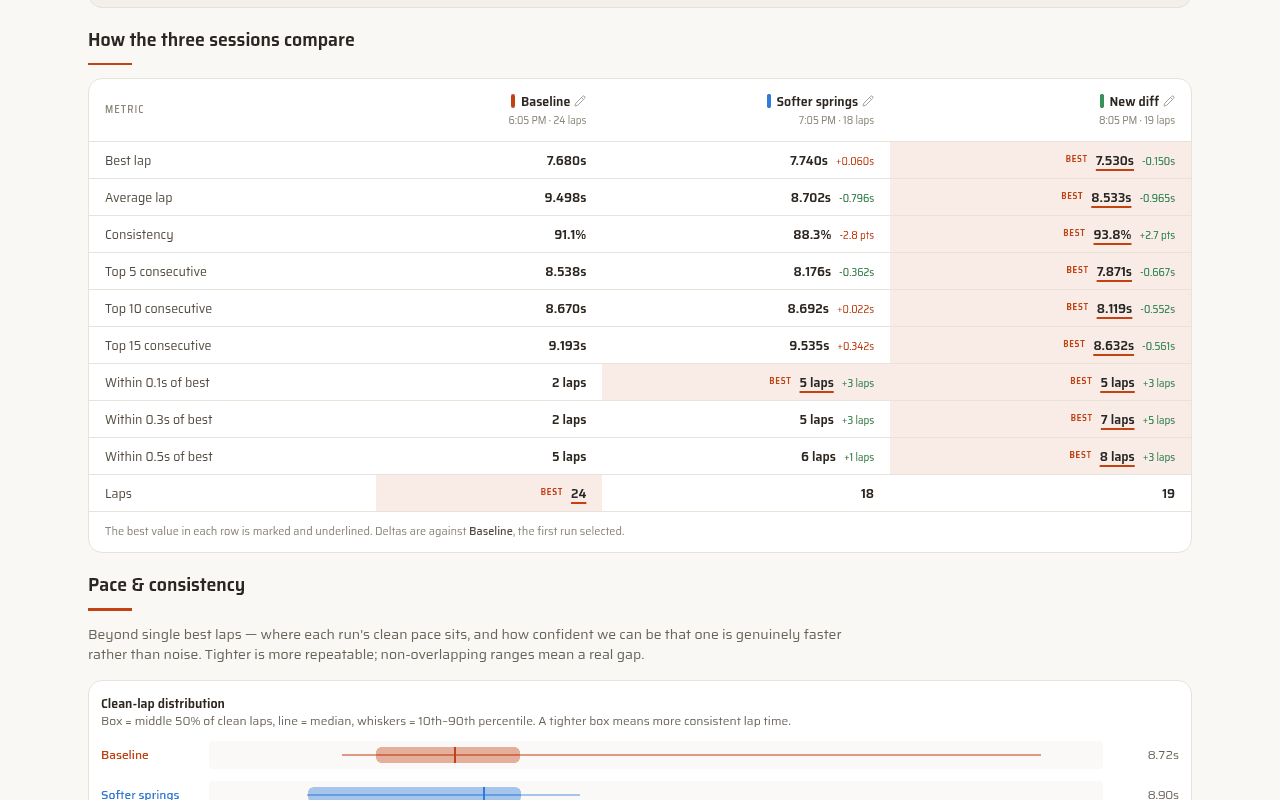1280x800 pixels.
Task: Select the Within 0.1s of best label
Action: [157, 382]
